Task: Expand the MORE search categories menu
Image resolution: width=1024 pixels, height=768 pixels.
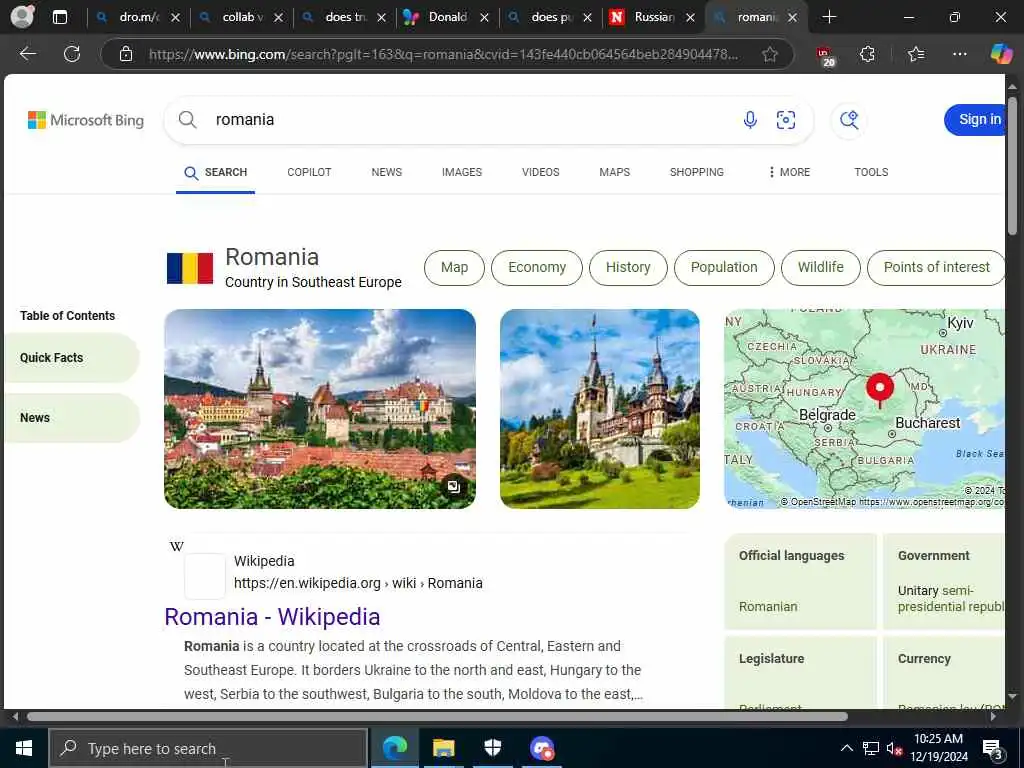Action: click(789, 172)
